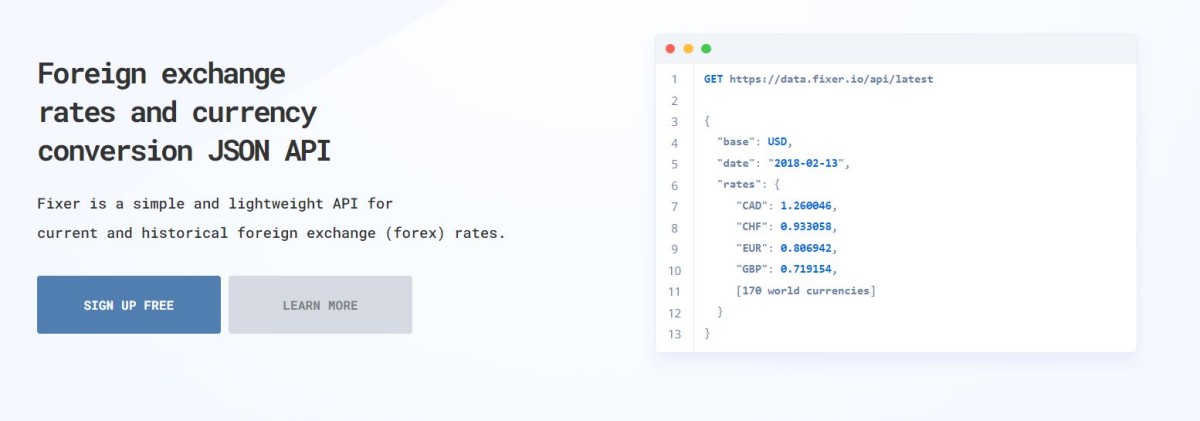1200x421 pixels.
Task: Click the main headline about Foreign exchange
Action: click(x=184, y=112)
